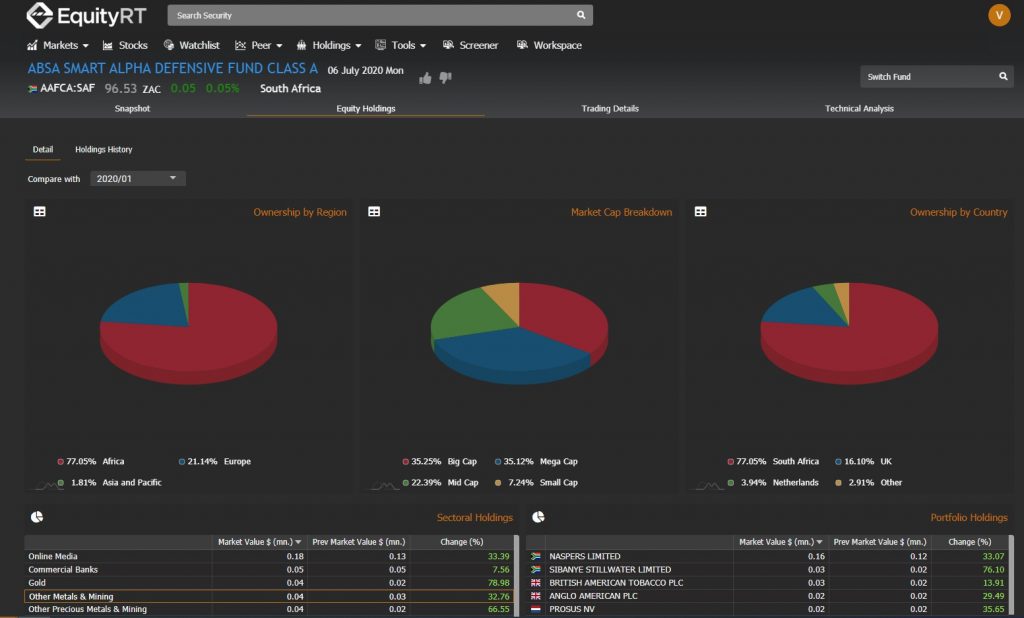Open the Holdings menu
Viewport: 1024px width, 618px height.
pyautogui.click(x=328, y=45)
